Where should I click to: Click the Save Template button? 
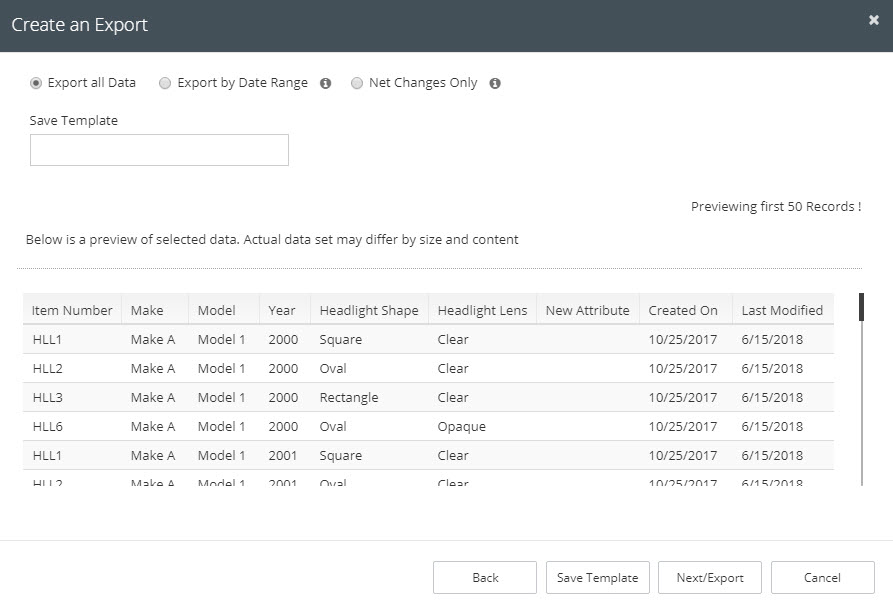597,577
